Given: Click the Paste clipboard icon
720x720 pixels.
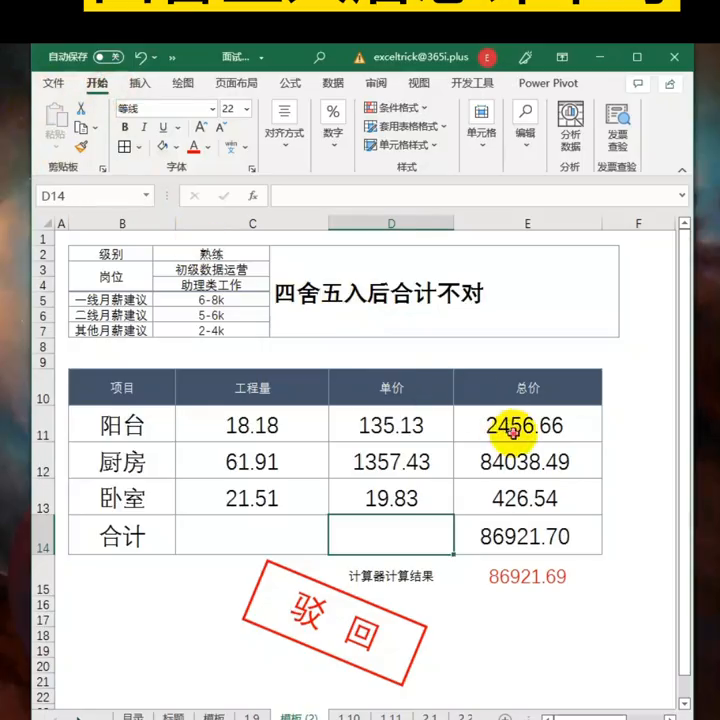Looking at the screenshot, I should tap(56, 114).
